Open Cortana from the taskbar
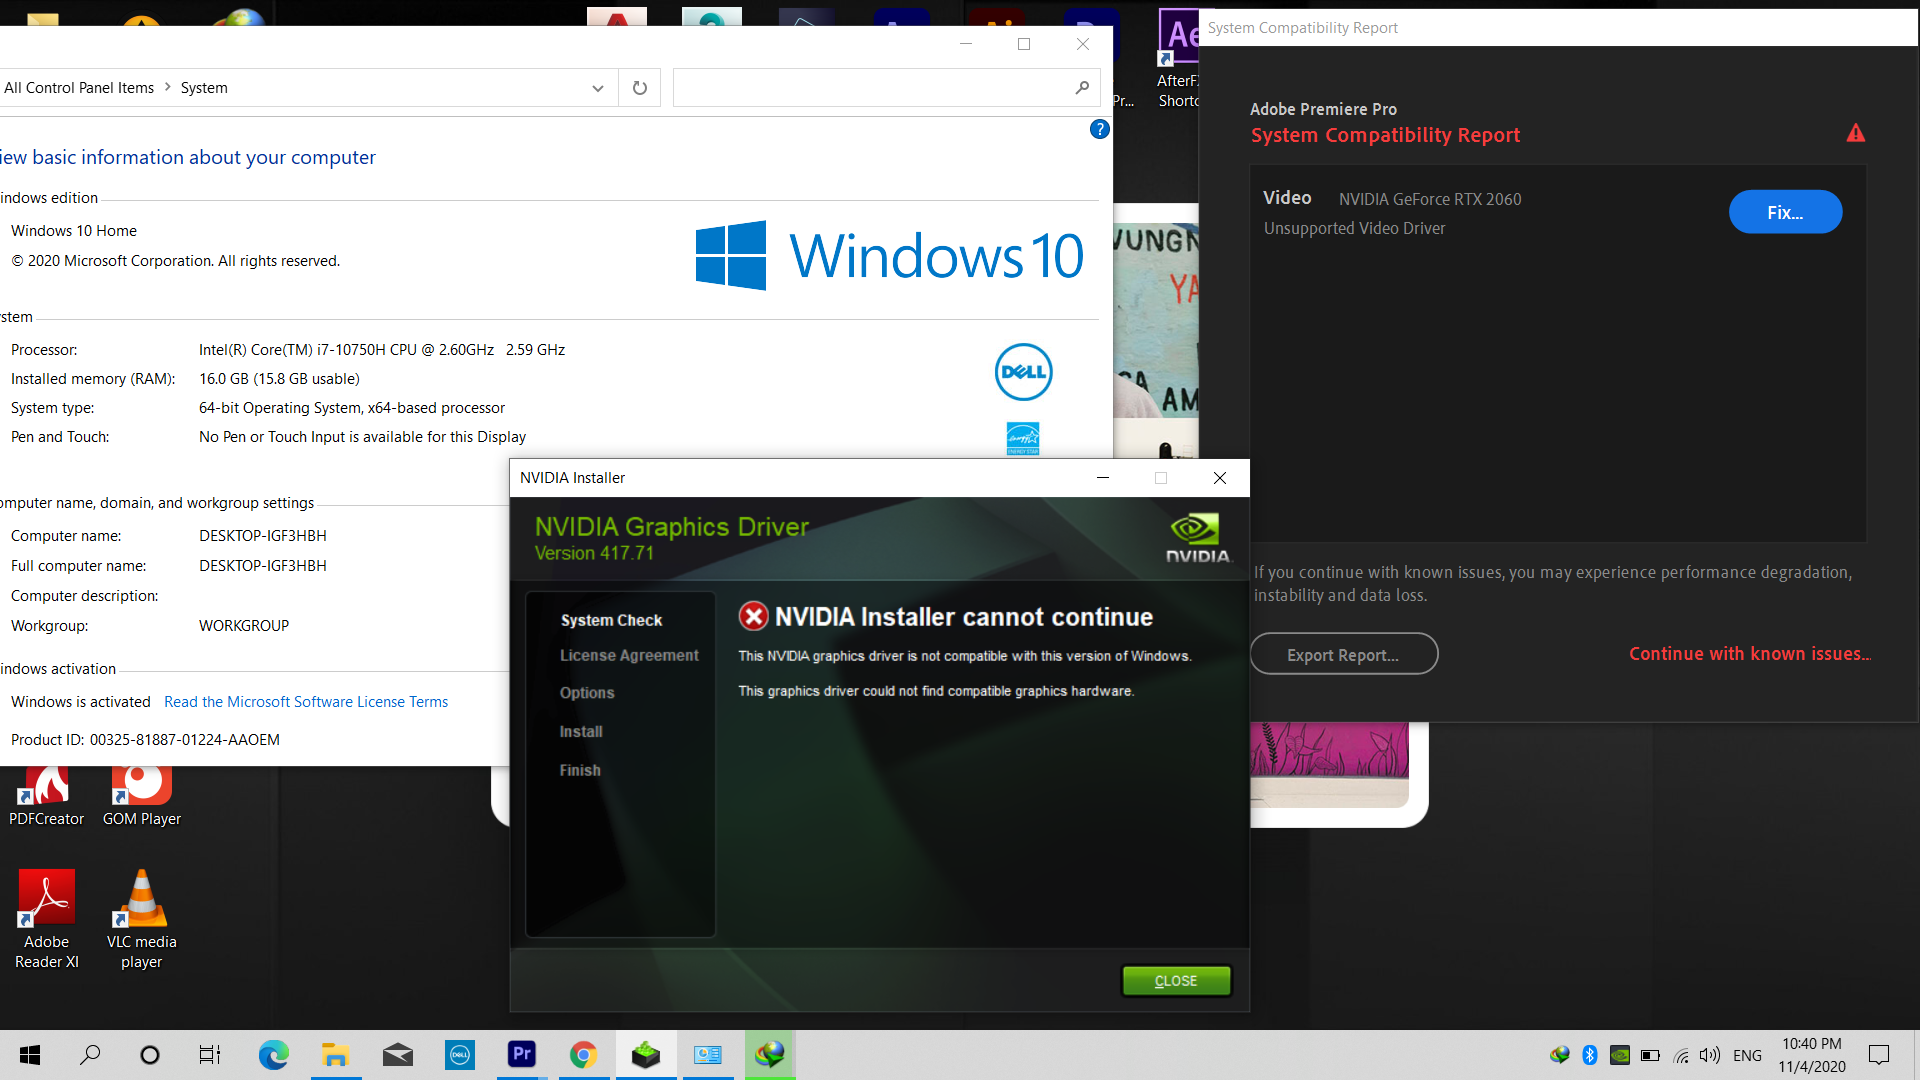 (x=150, y=1055)
